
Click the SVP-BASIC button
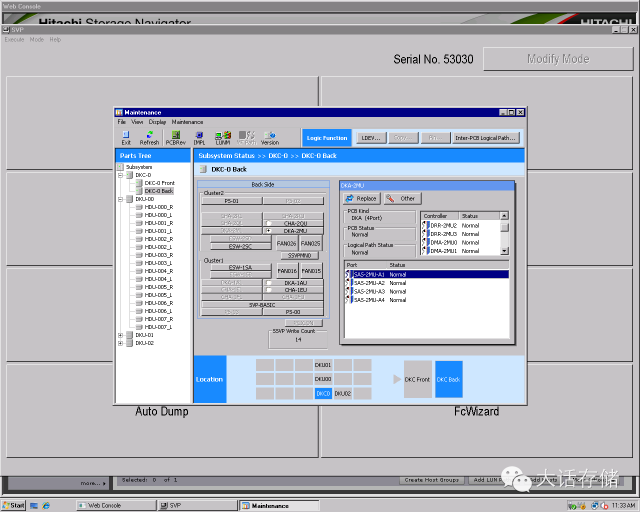click(262, 305)
